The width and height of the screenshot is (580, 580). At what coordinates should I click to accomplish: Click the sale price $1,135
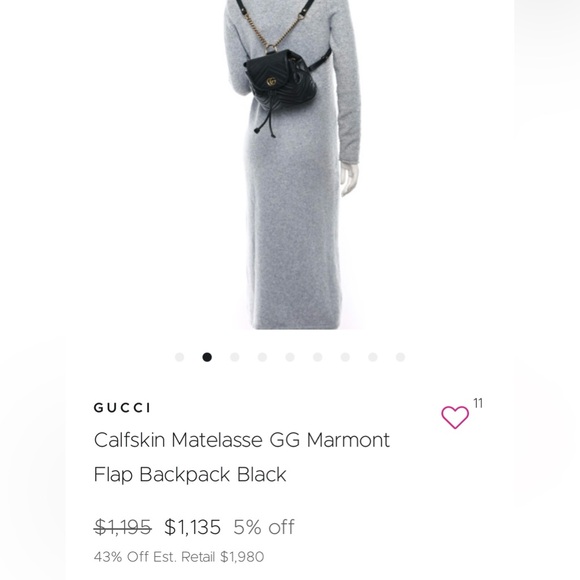192,527
